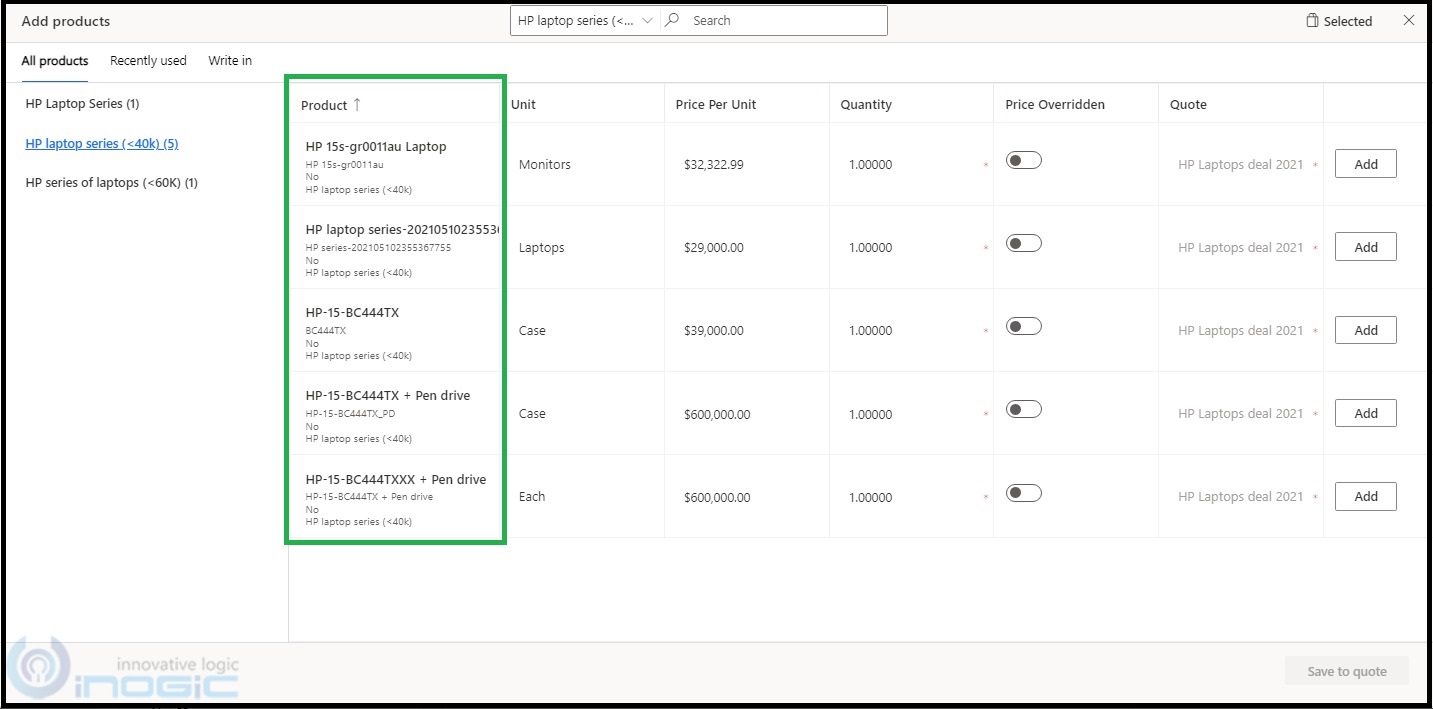
Task: Add HP 15s-gr0011au Laptop to quote
Action: [x=1365, y=164]
